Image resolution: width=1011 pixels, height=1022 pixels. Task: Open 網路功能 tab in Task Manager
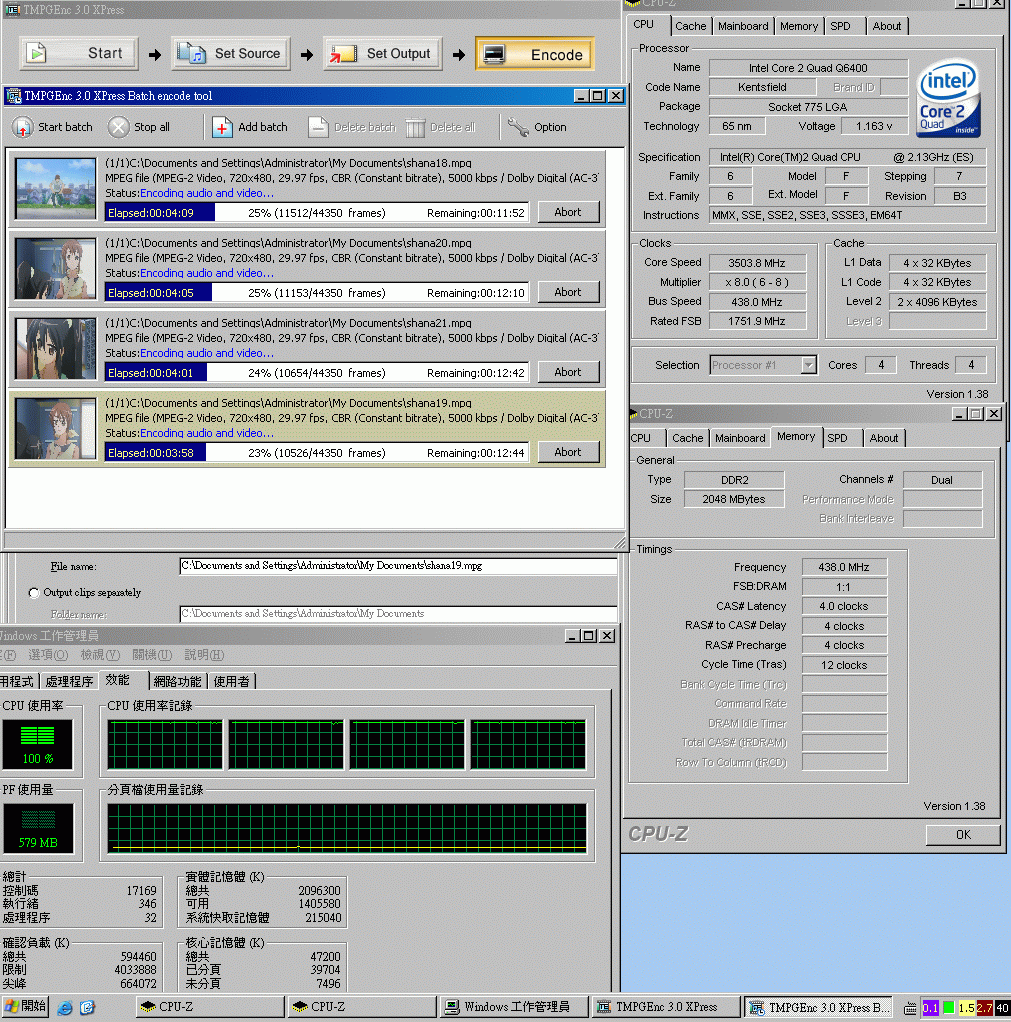[x=177, y=681]
